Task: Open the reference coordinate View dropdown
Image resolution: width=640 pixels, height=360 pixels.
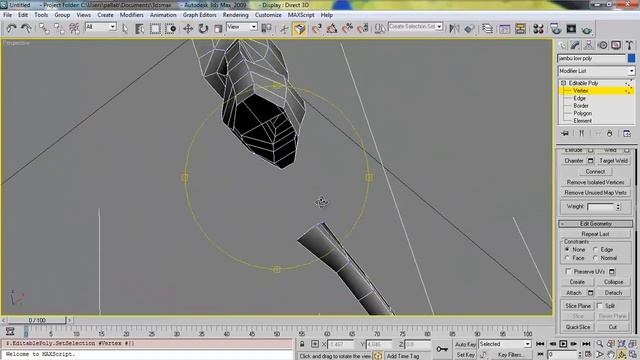Action: click(x=242, y=27)
